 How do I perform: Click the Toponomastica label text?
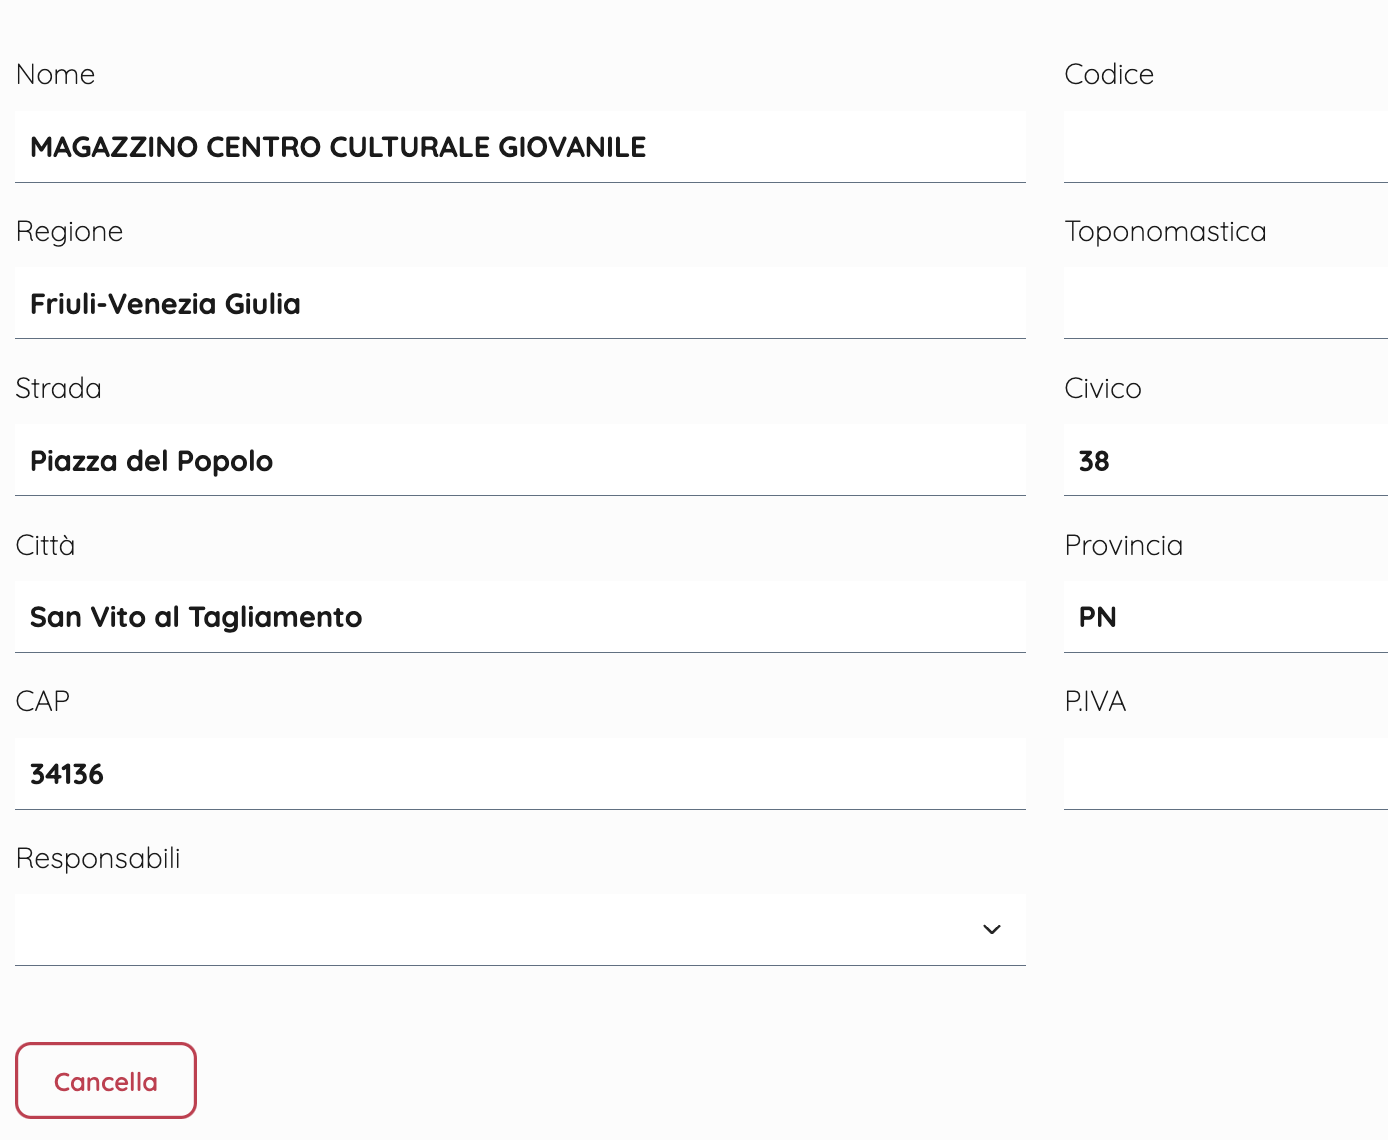tap(1165, 232)
